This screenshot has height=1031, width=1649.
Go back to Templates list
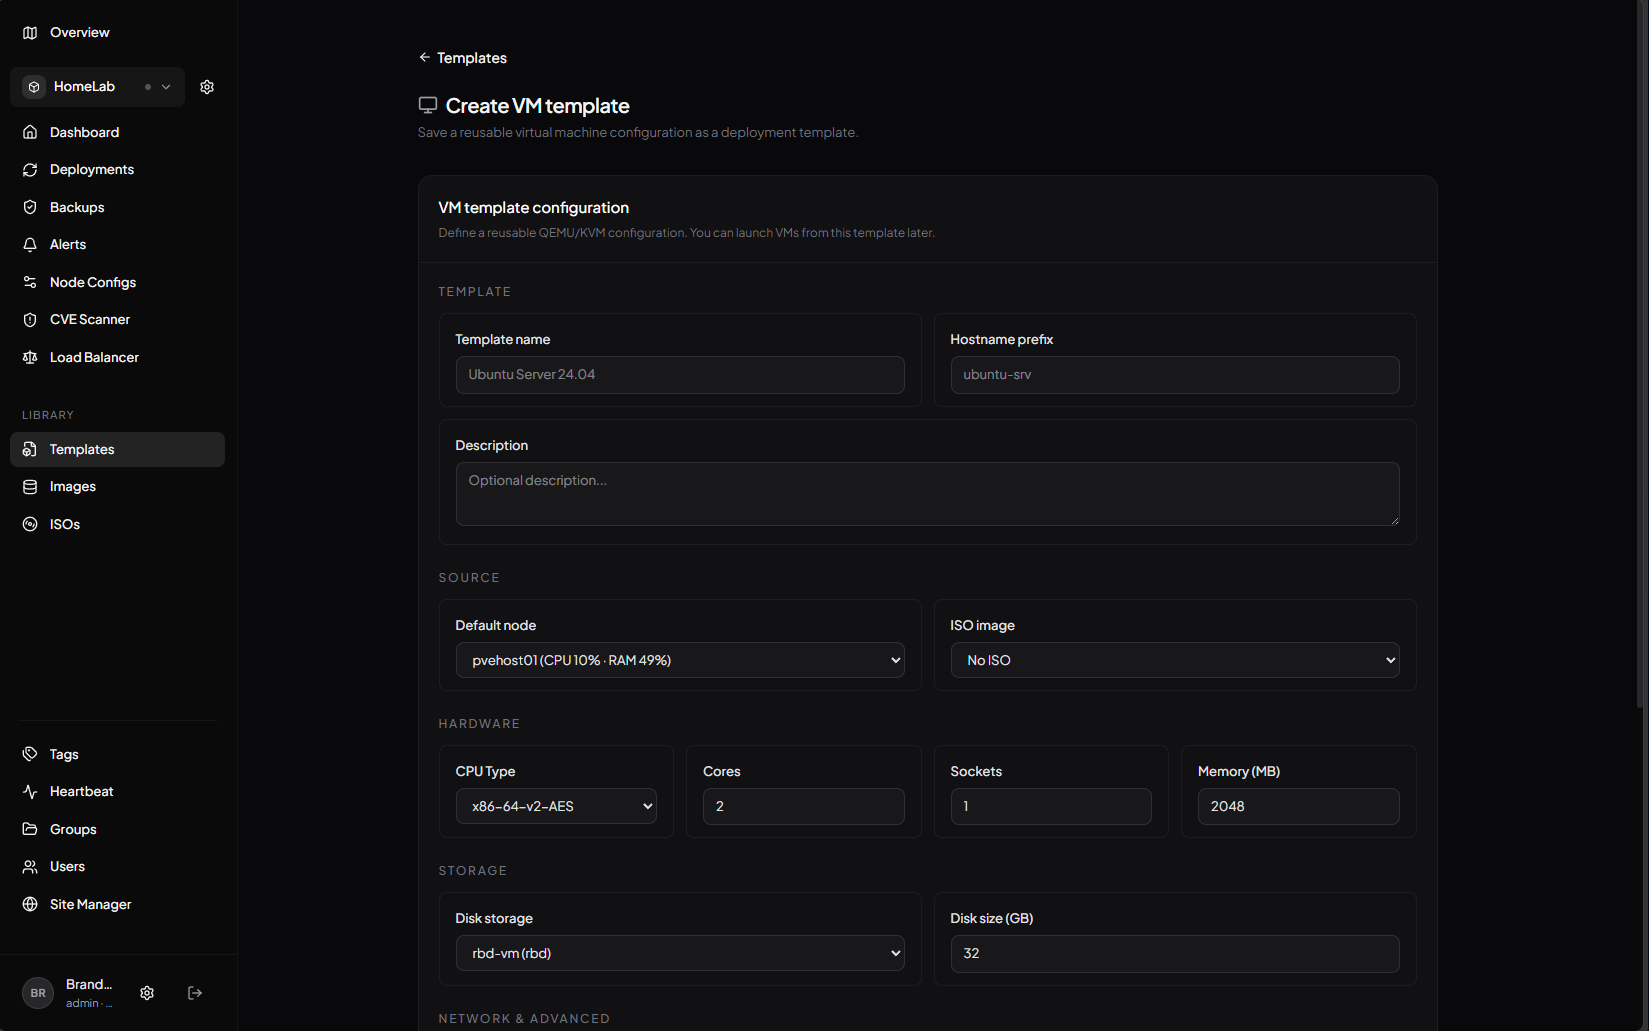[x=463, y=58]
